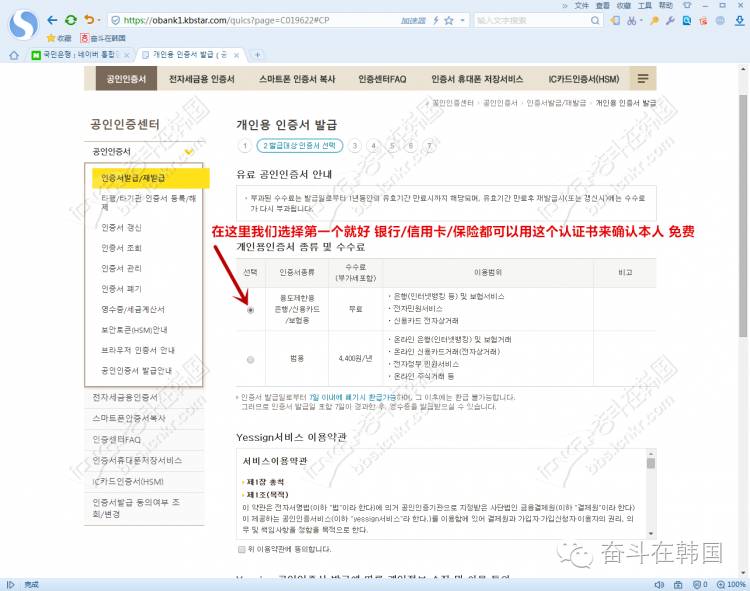Open the wrench tools icon
The image size is (750, 591).
coord(670,21)
